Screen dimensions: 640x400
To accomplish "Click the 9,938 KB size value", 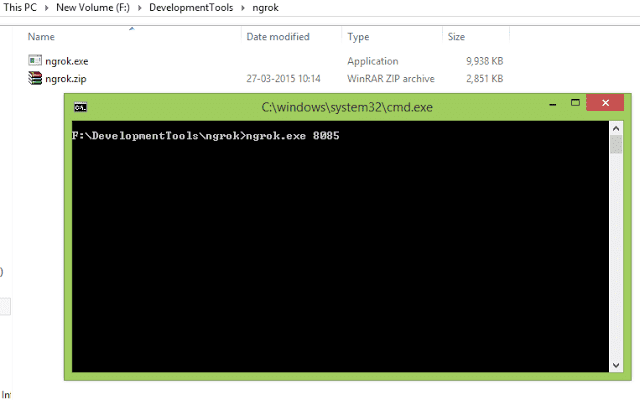I will pyautogui.click(x=484, y=61).
